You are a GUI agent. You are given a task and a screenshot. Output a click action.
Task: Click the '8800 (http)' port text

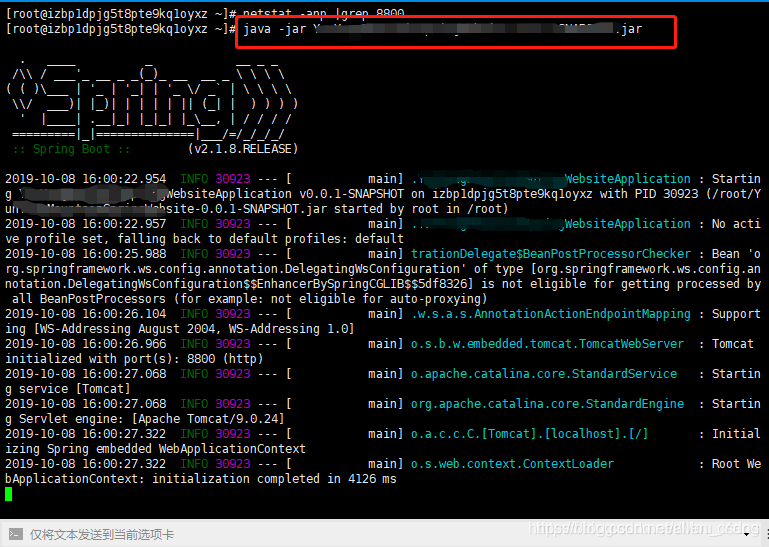[225, 359]
